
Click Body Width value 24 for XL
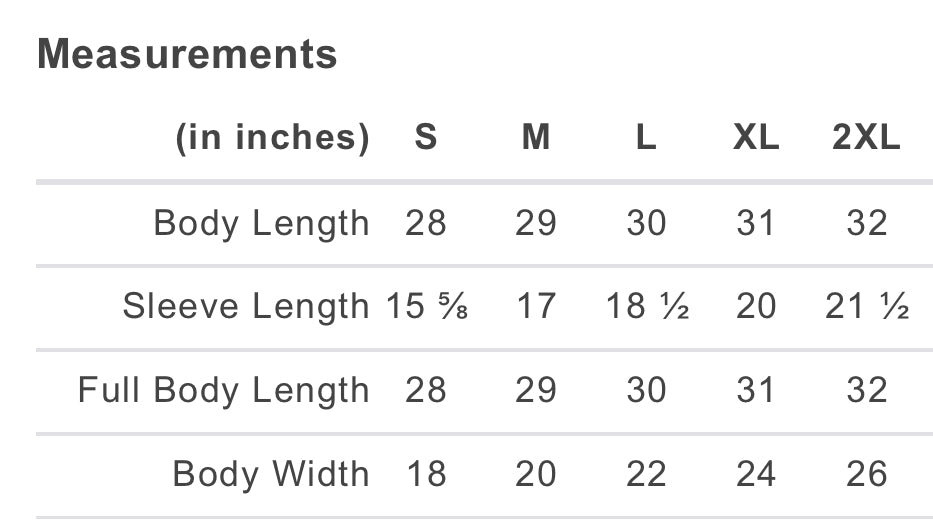coord(756,474)
